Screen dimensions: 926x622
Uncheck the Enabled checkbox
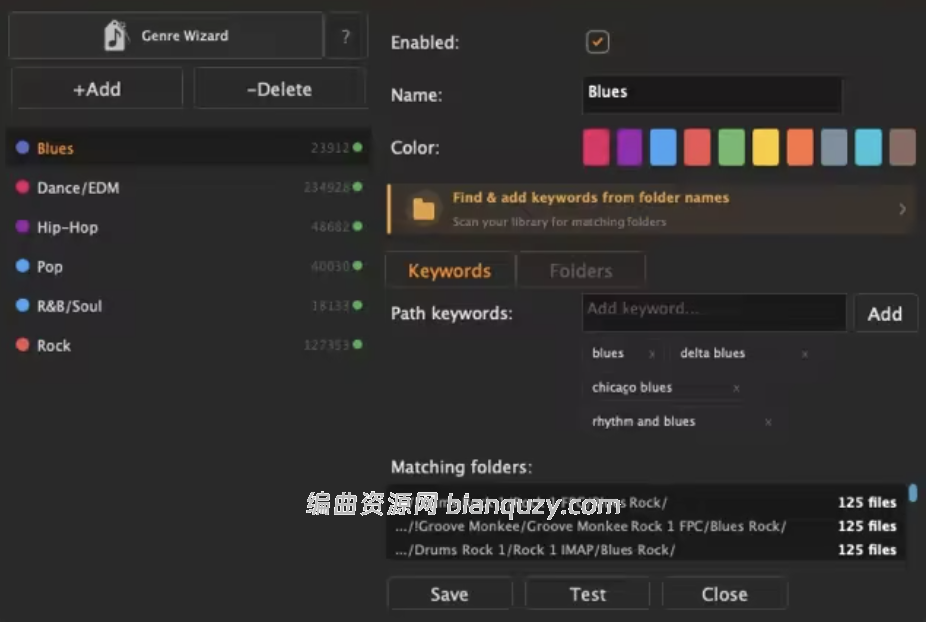pyautogui.click(x=598, y=42)
